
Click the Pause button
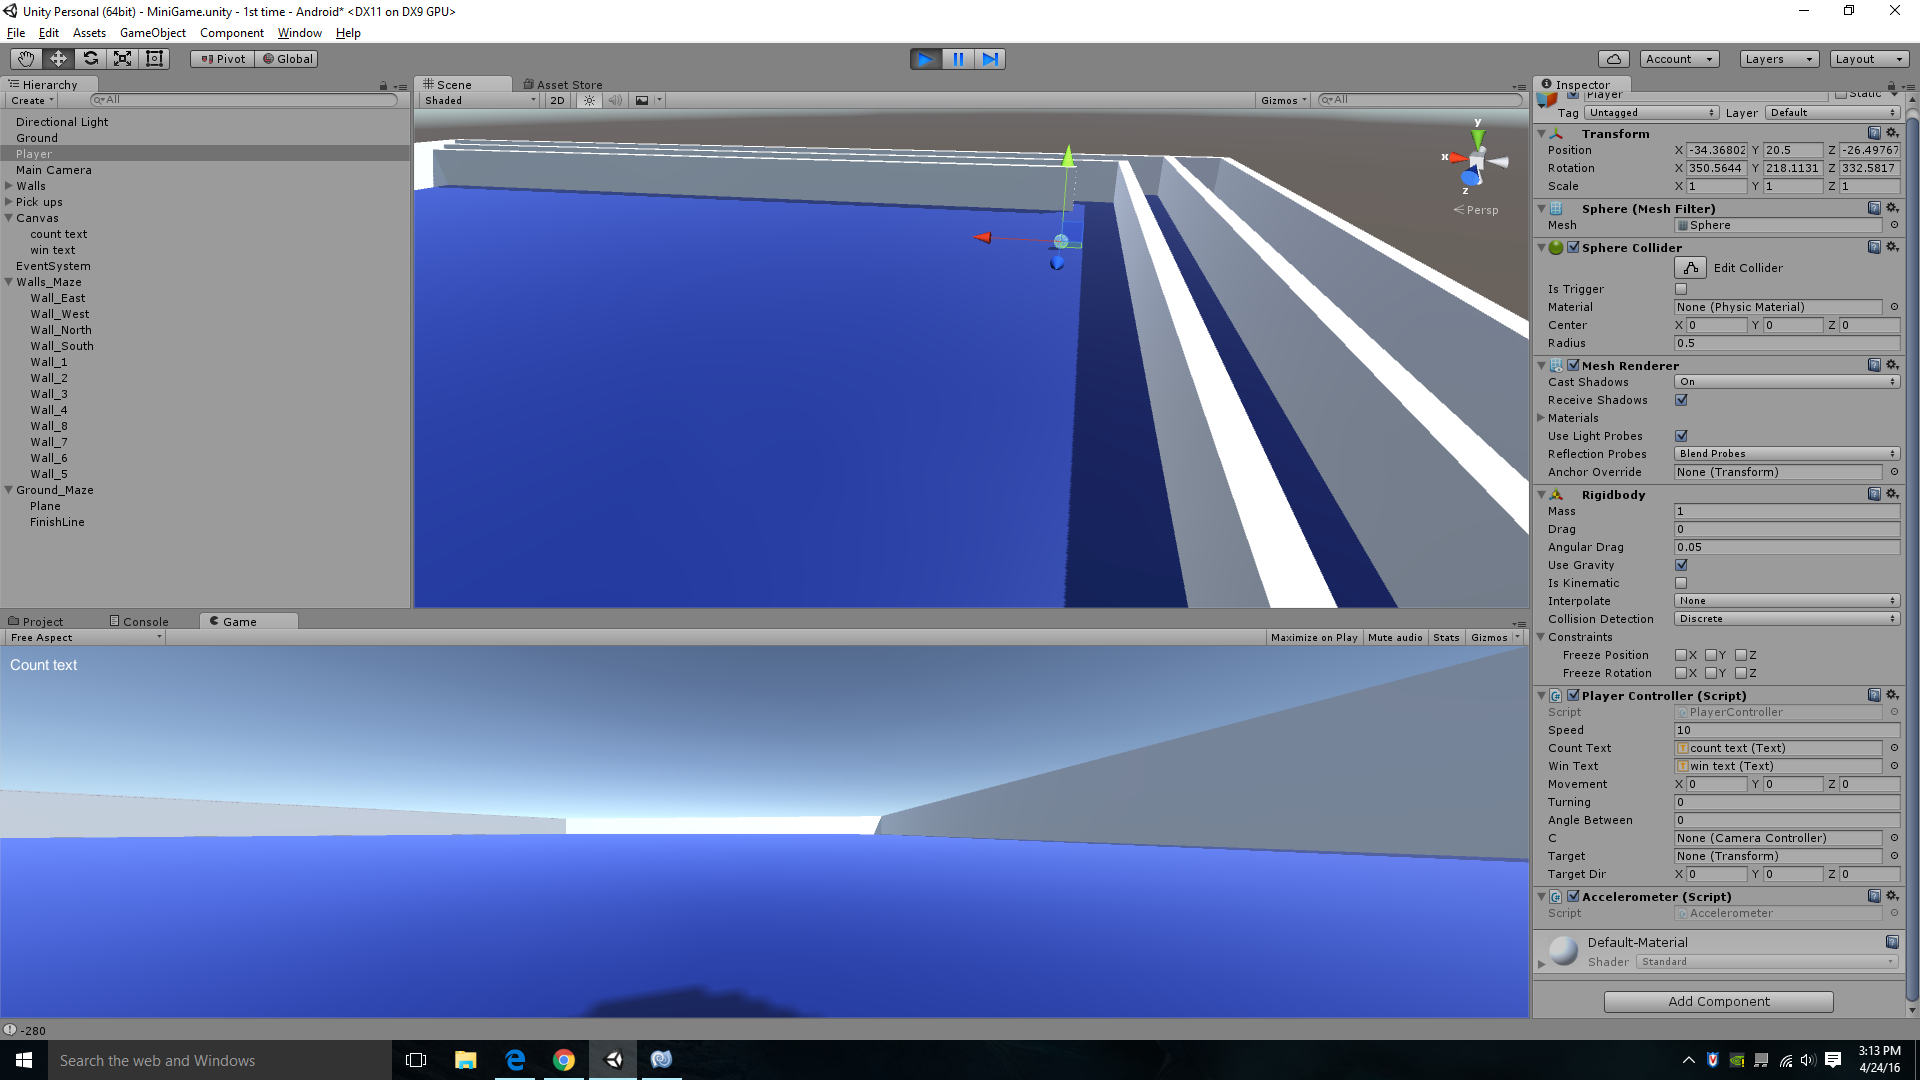958,59
